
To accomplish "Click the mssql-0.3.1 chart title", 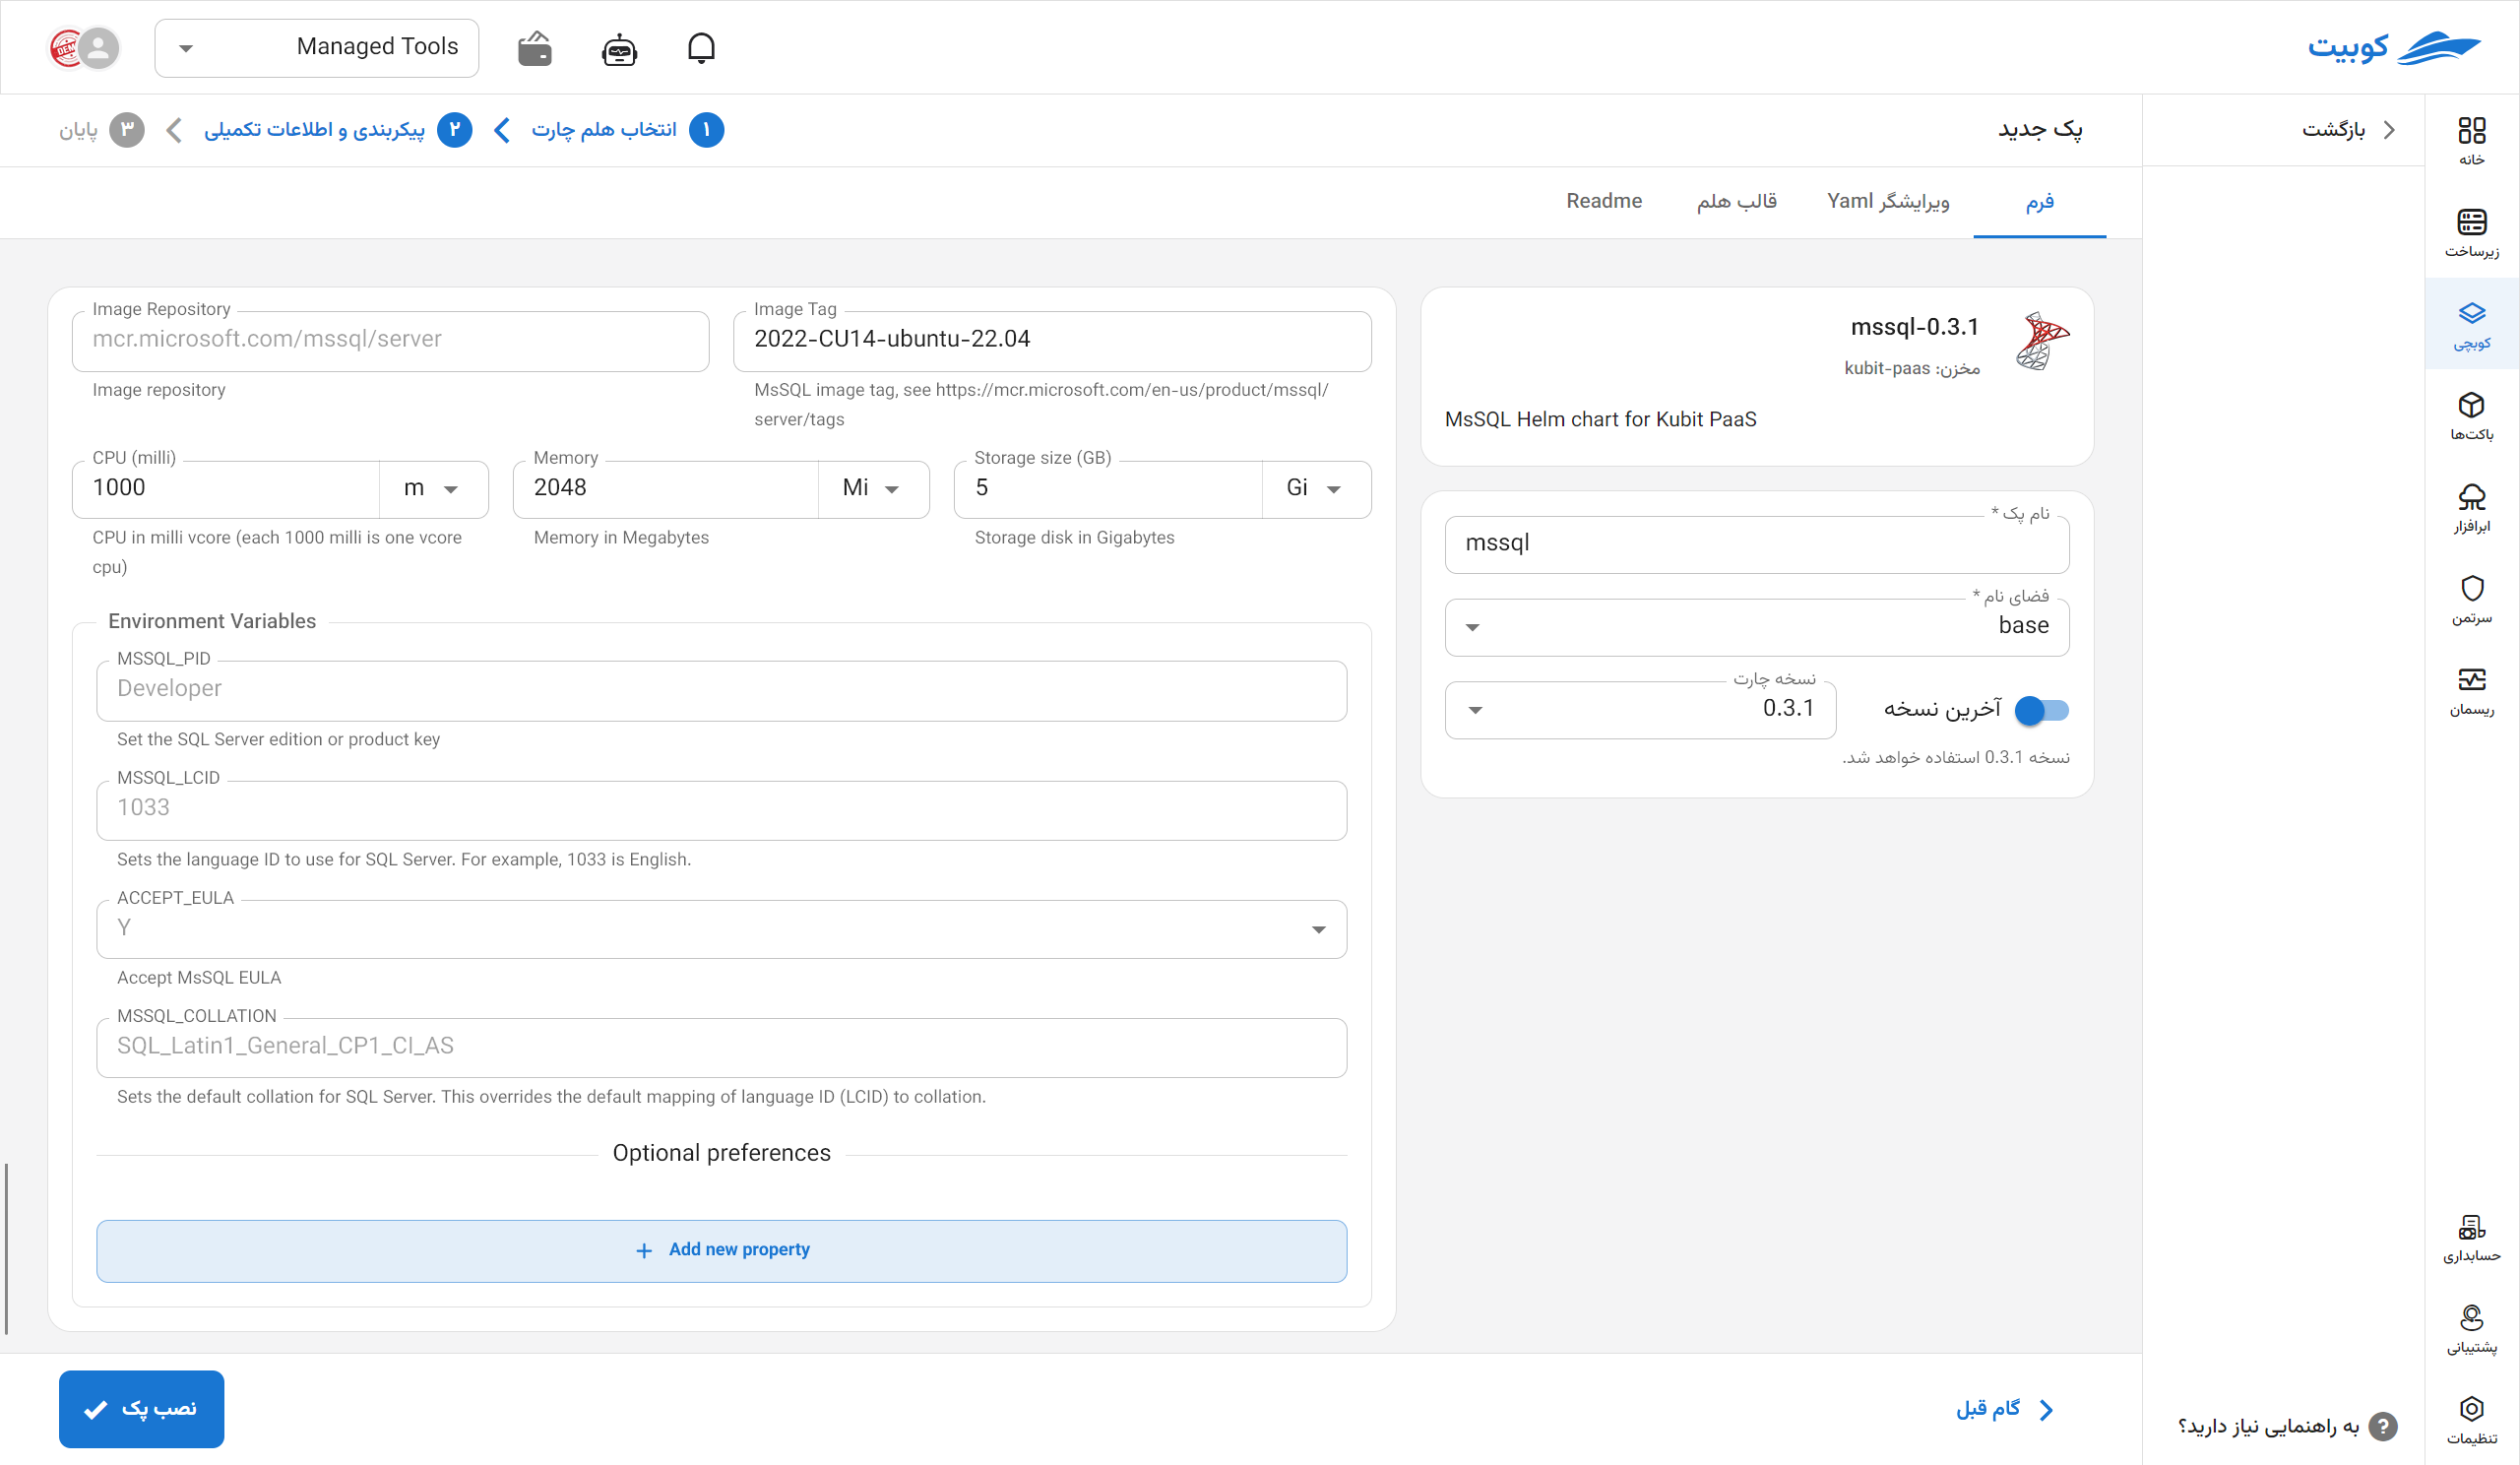I will 1914,326.
